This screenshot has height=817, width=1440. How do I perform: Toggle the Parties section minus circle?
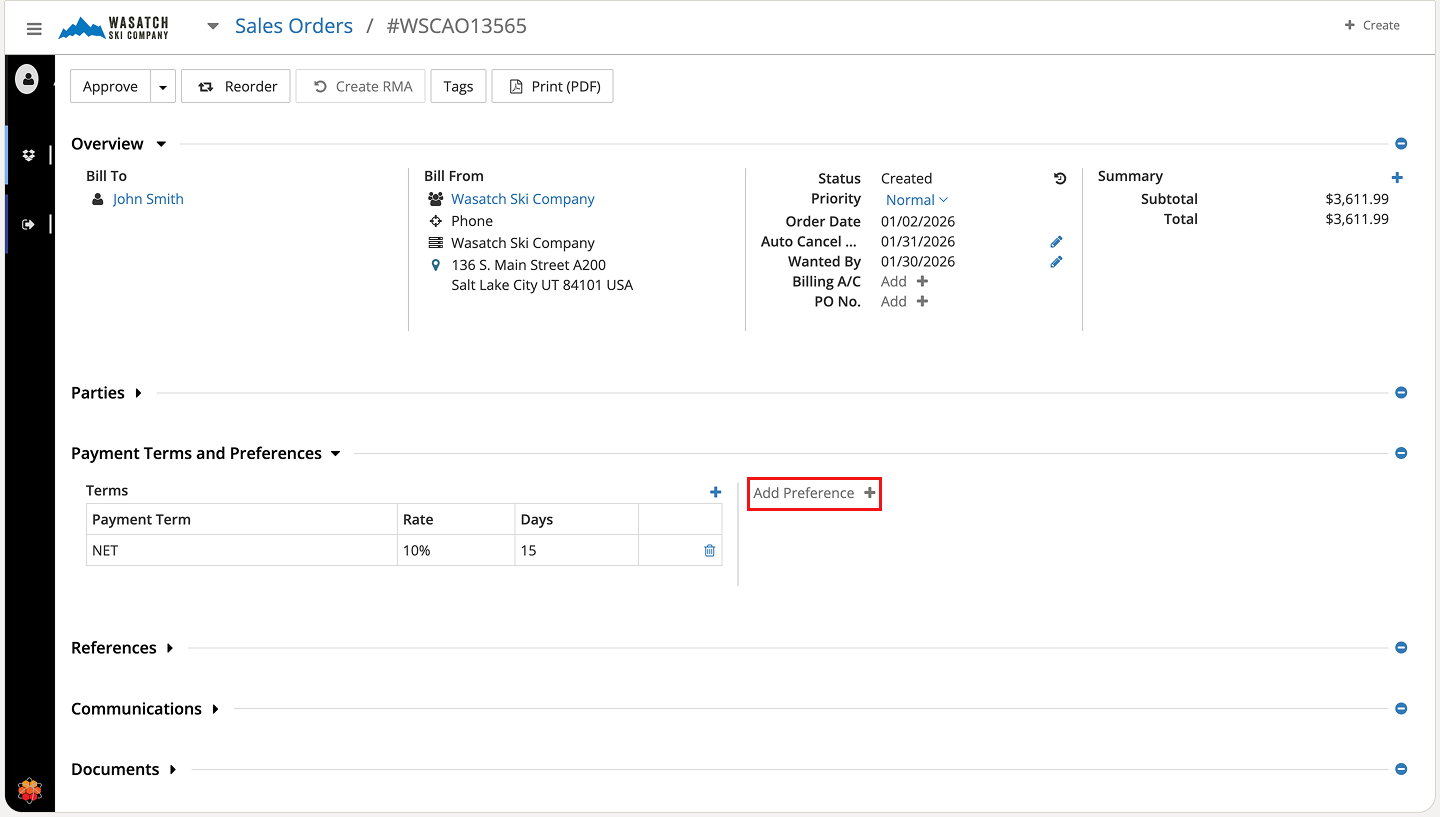[1401, 393]
